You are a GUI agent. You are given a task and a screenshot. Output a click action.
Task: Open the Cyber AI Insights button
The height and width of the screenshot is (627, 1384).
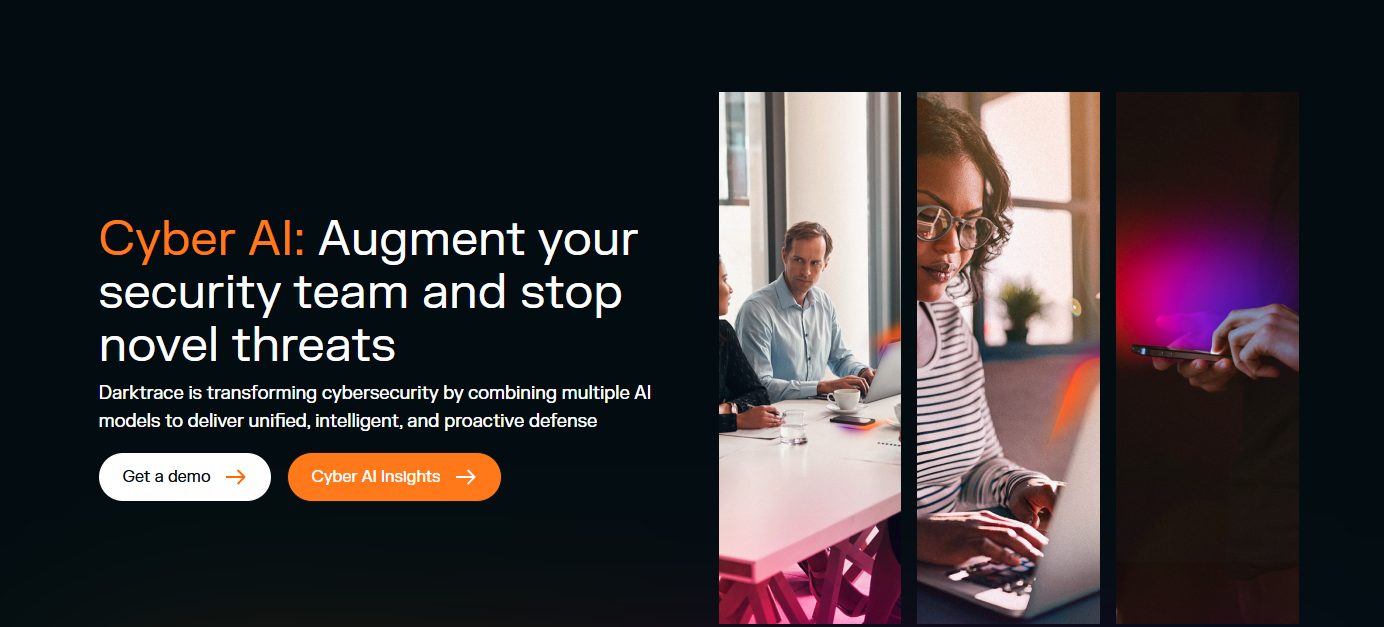point(394,477)
